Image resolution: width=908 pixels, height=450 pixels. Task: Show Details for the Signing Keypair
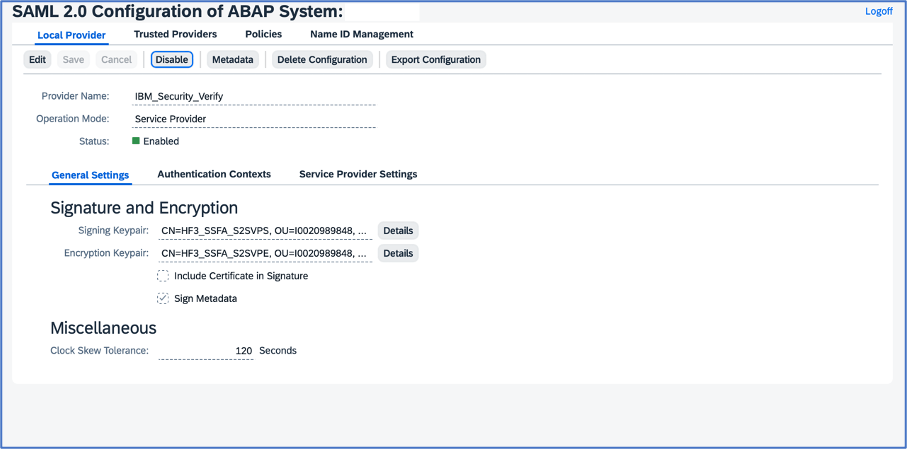[398, 231]
